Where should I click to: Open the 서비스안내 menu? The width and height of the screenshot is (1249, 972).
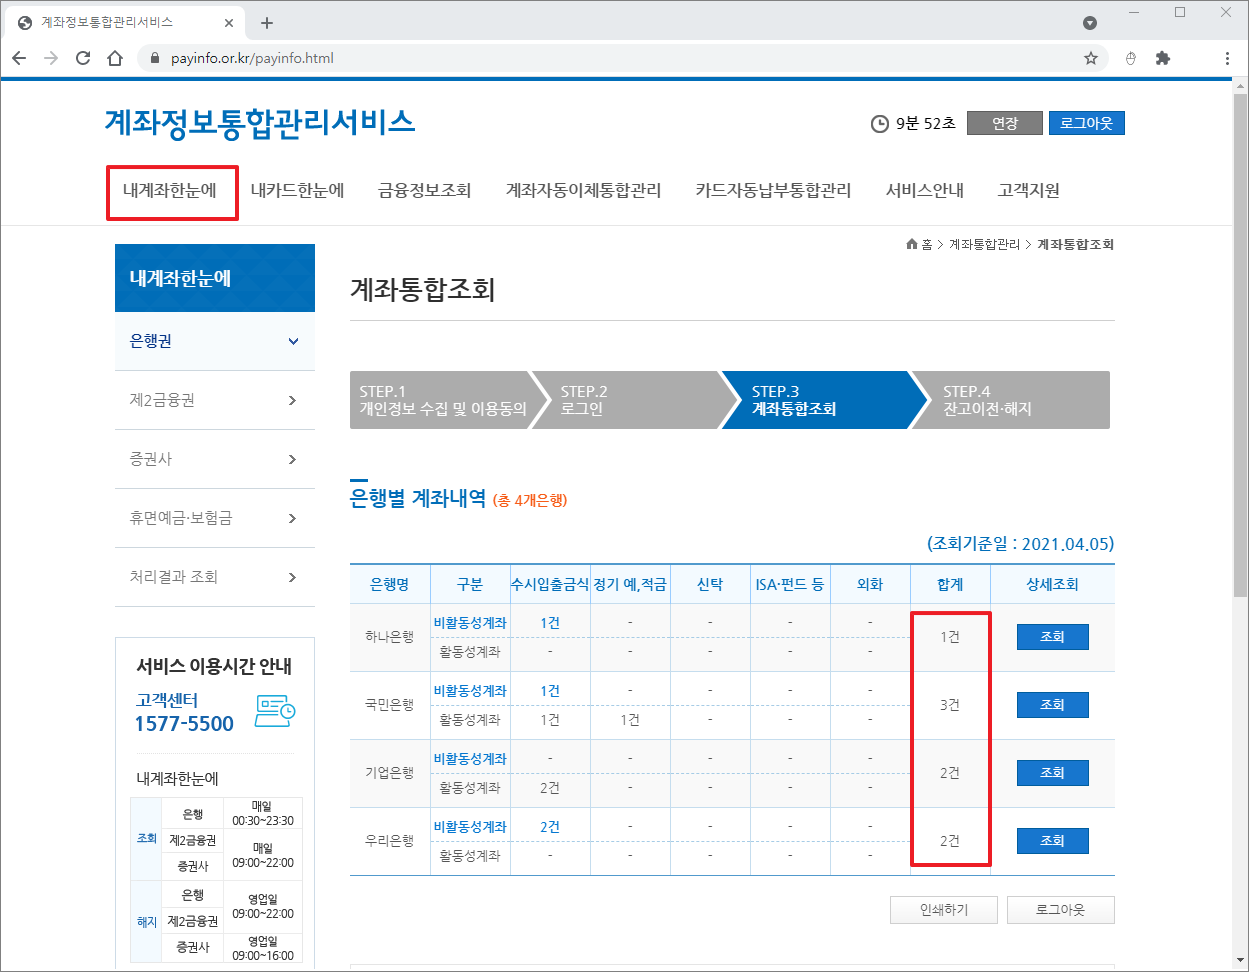pos(925,190)
